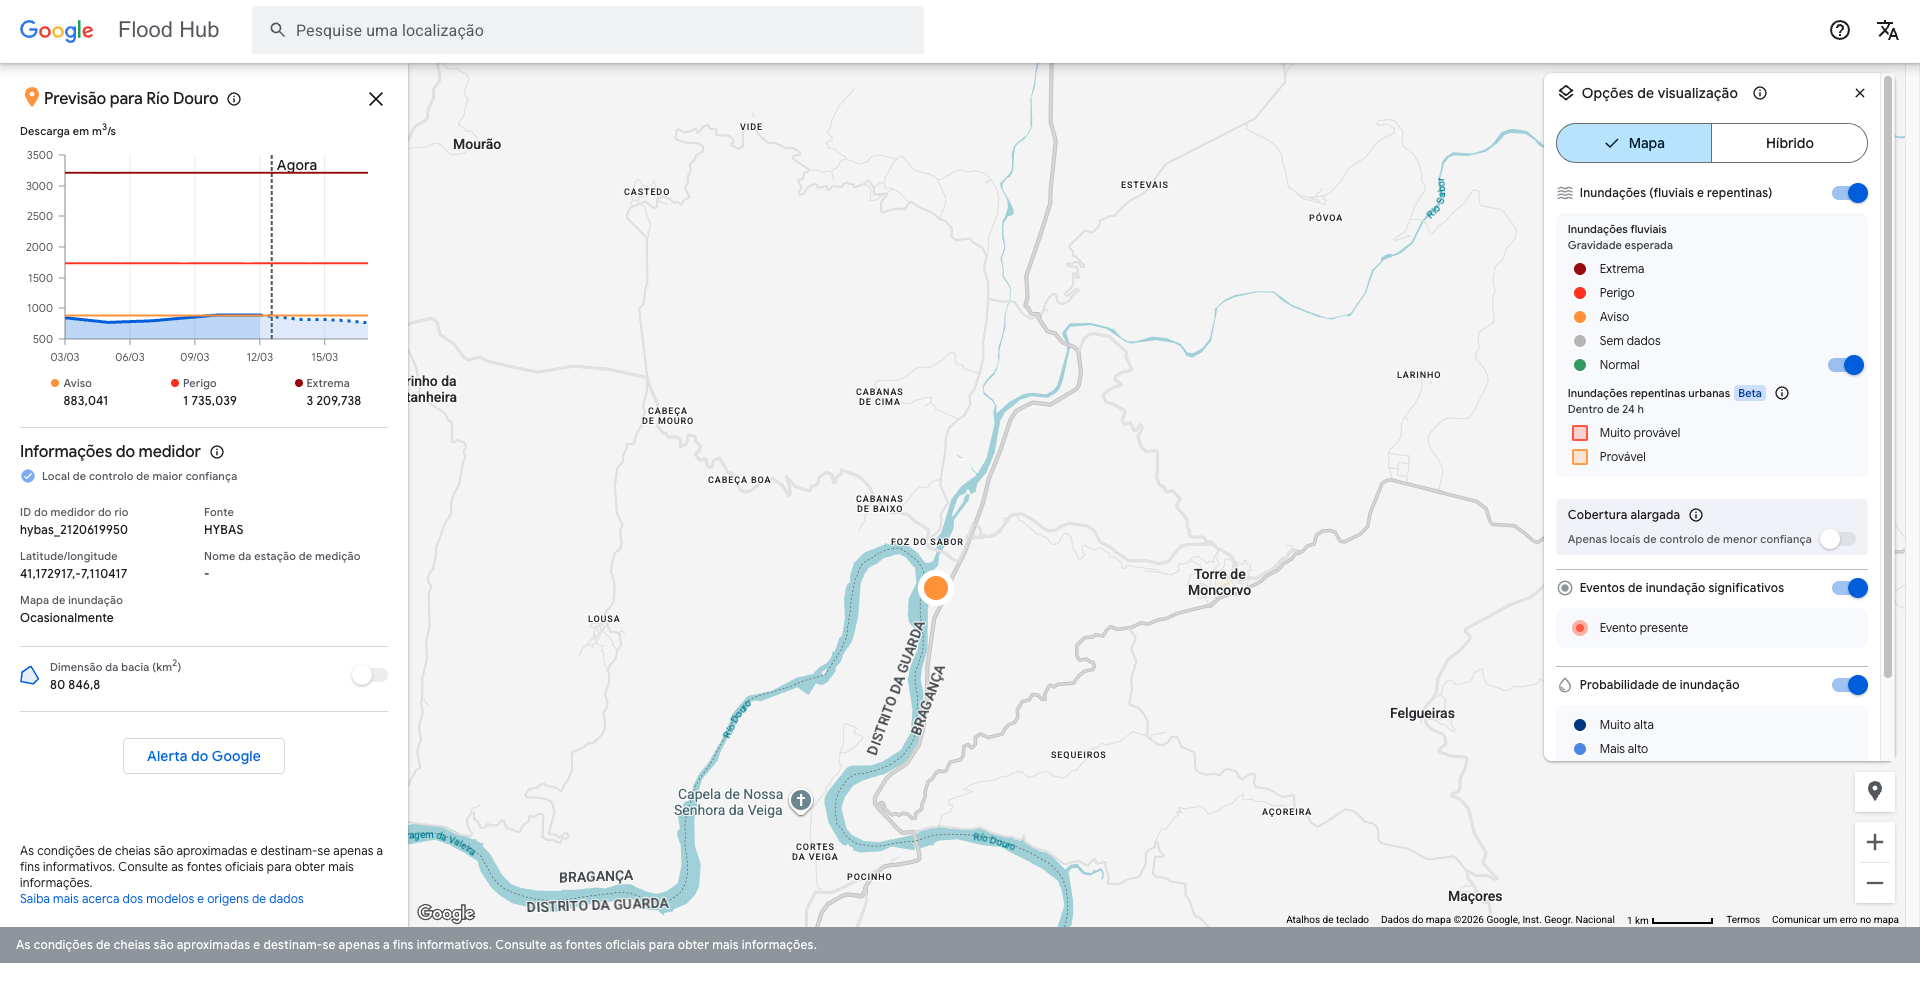Select the Mapa view tab

(x=1632, y=143)
